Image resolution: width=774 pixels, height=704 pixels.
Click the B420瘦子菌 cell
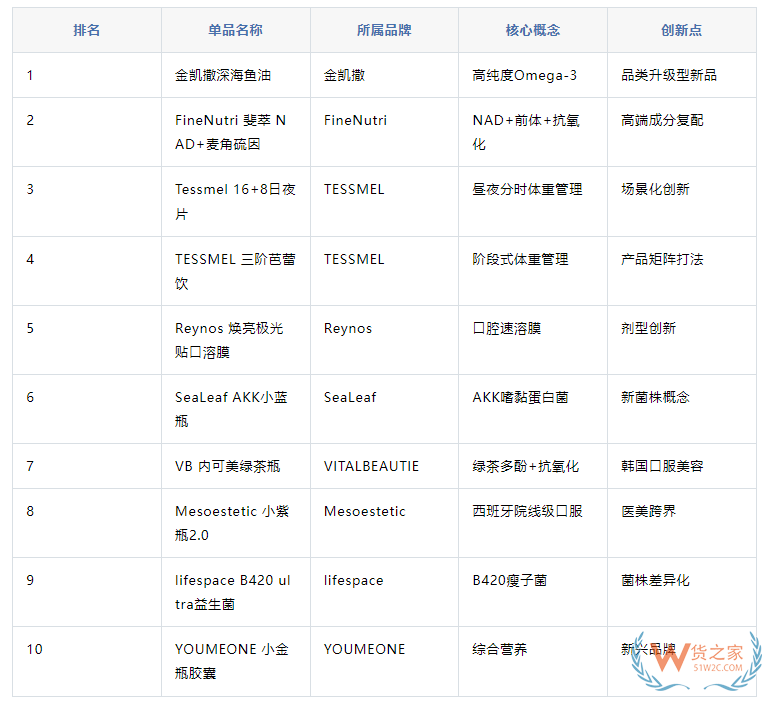(533, 592)
